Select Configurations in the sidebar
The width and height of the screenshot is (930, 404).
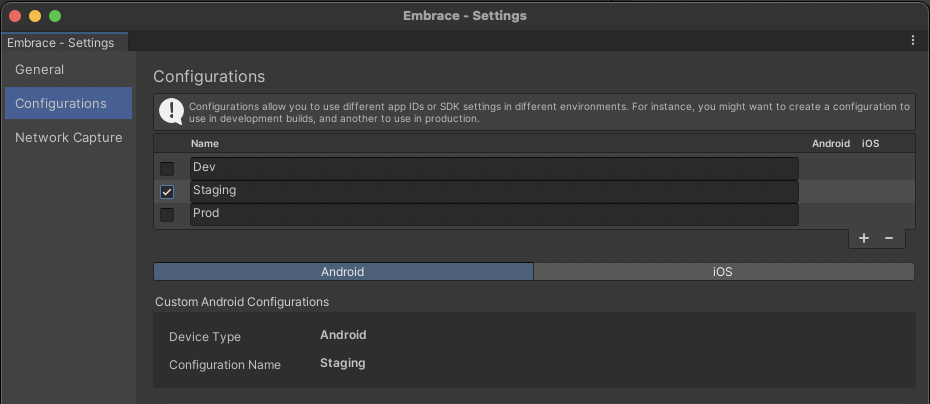68,103
